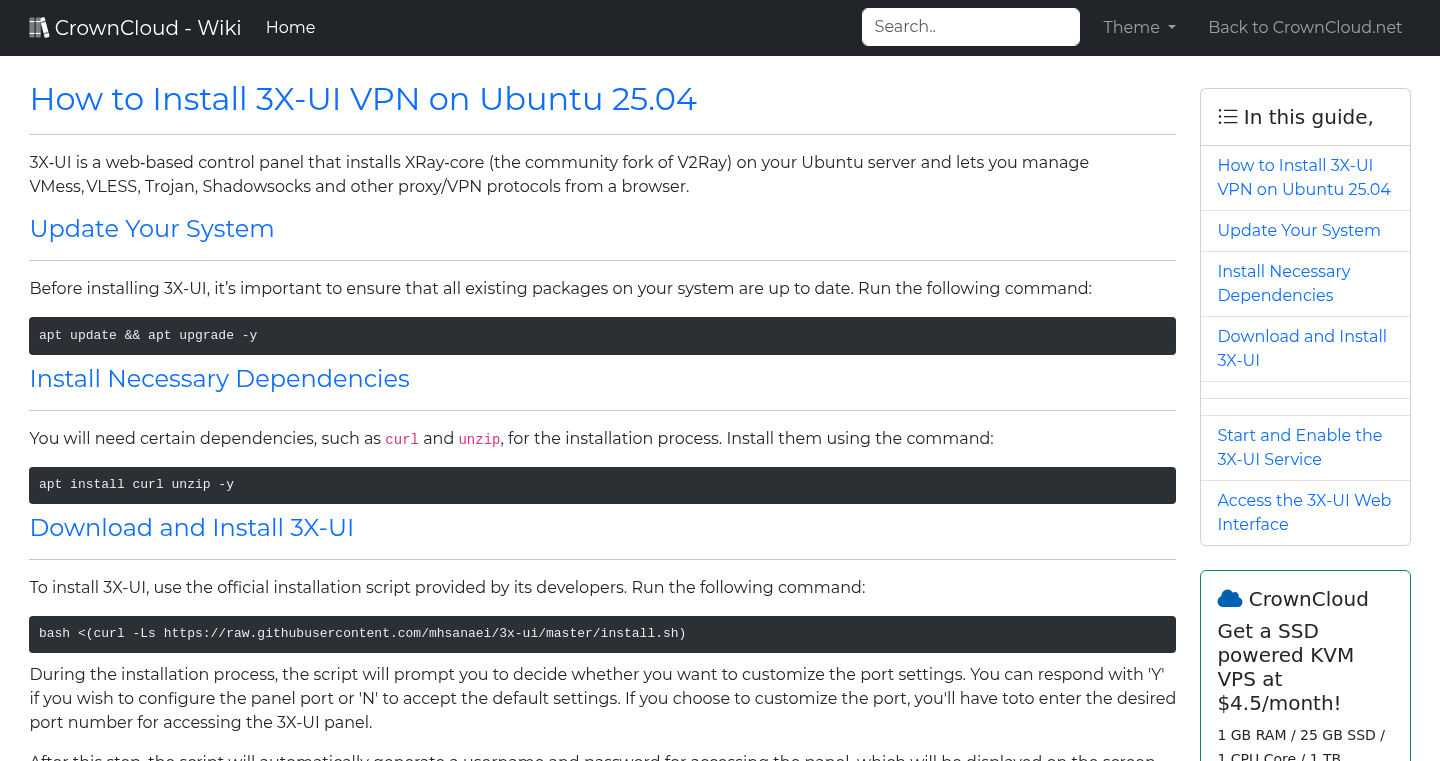
Task: Select the 'Update Your System' section heading
Action: pyautogui.click(x=151, y=229)
